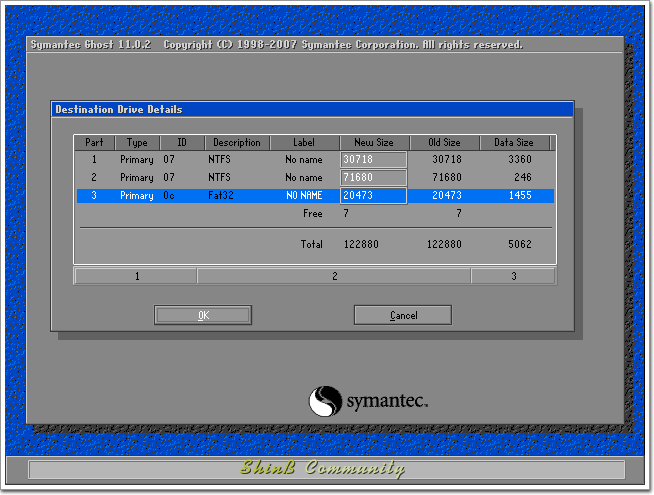Viewport: 654px width, 495px height.
Task: Click total Data Size value 5062
Action: pyautogui.click(x=520, y=244)
